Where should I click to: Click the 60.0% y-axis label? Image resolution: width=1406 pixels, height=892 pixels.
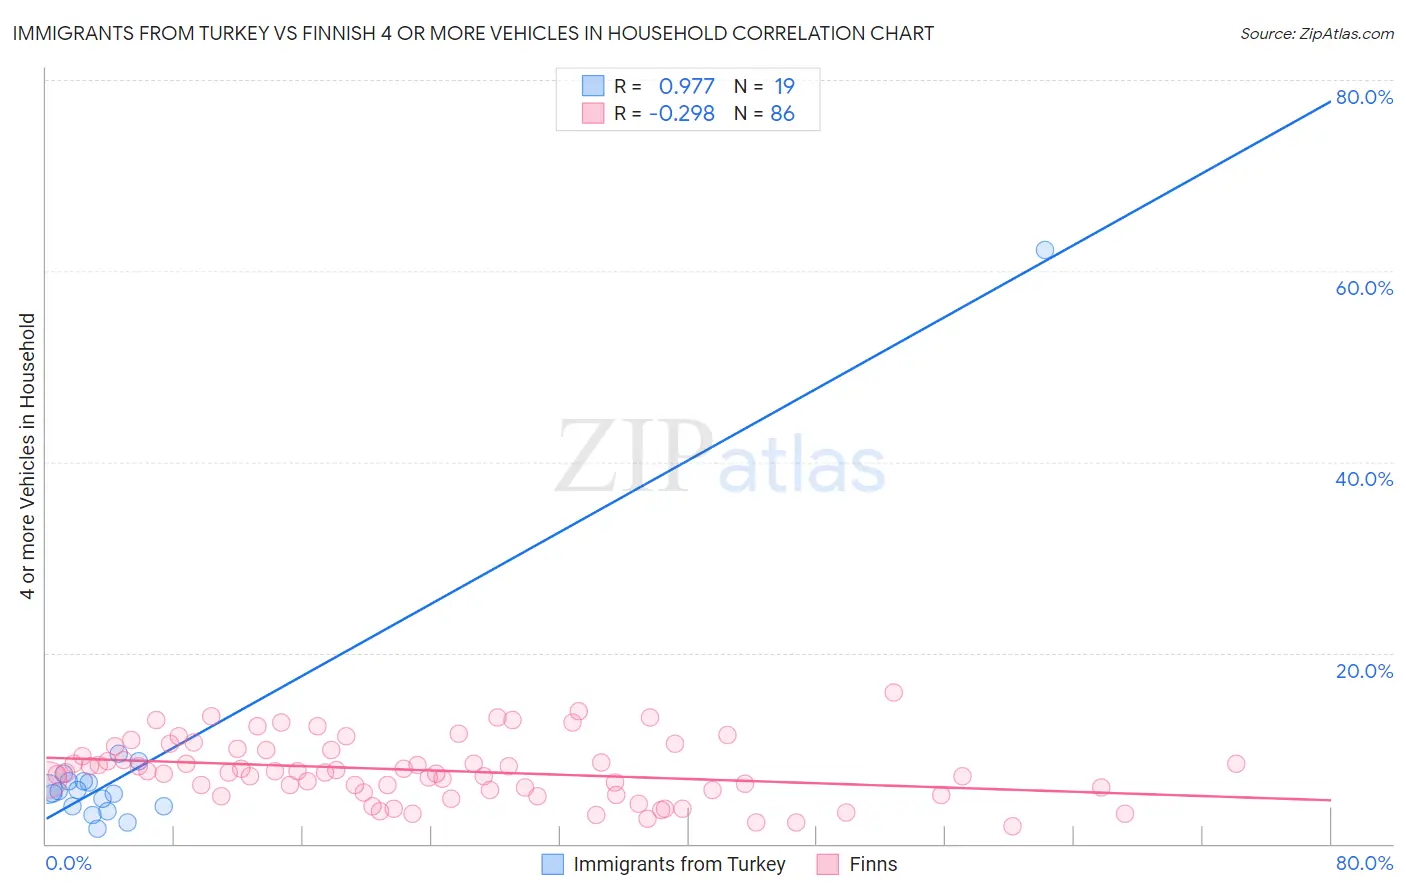click(x=1364, y=288)
